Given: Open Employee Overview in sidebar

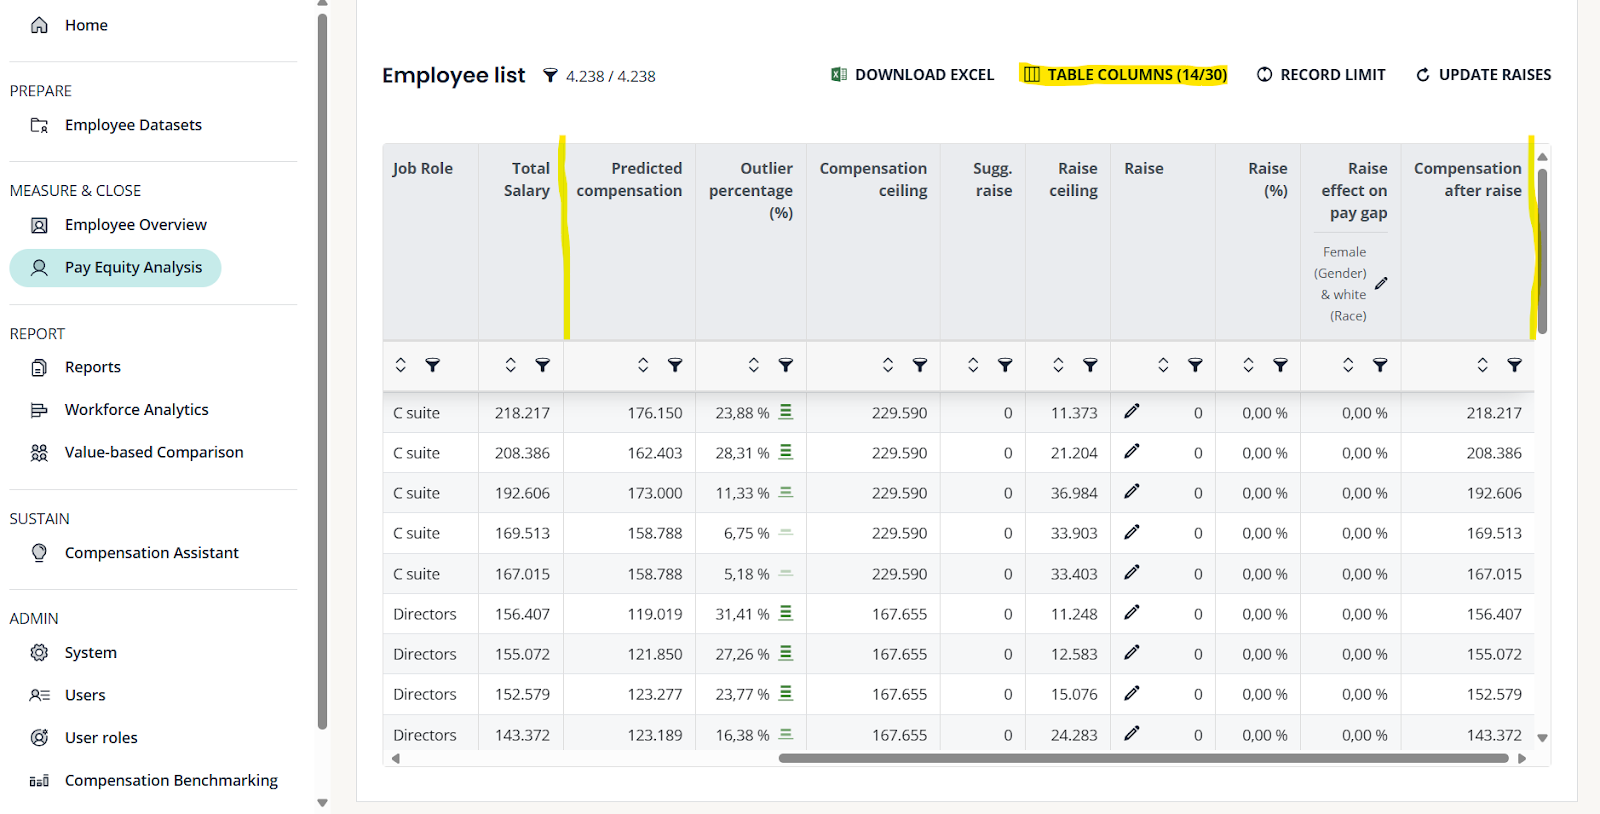Looking at the screenshot, I should pyautogui.click(x=135, y=225).
